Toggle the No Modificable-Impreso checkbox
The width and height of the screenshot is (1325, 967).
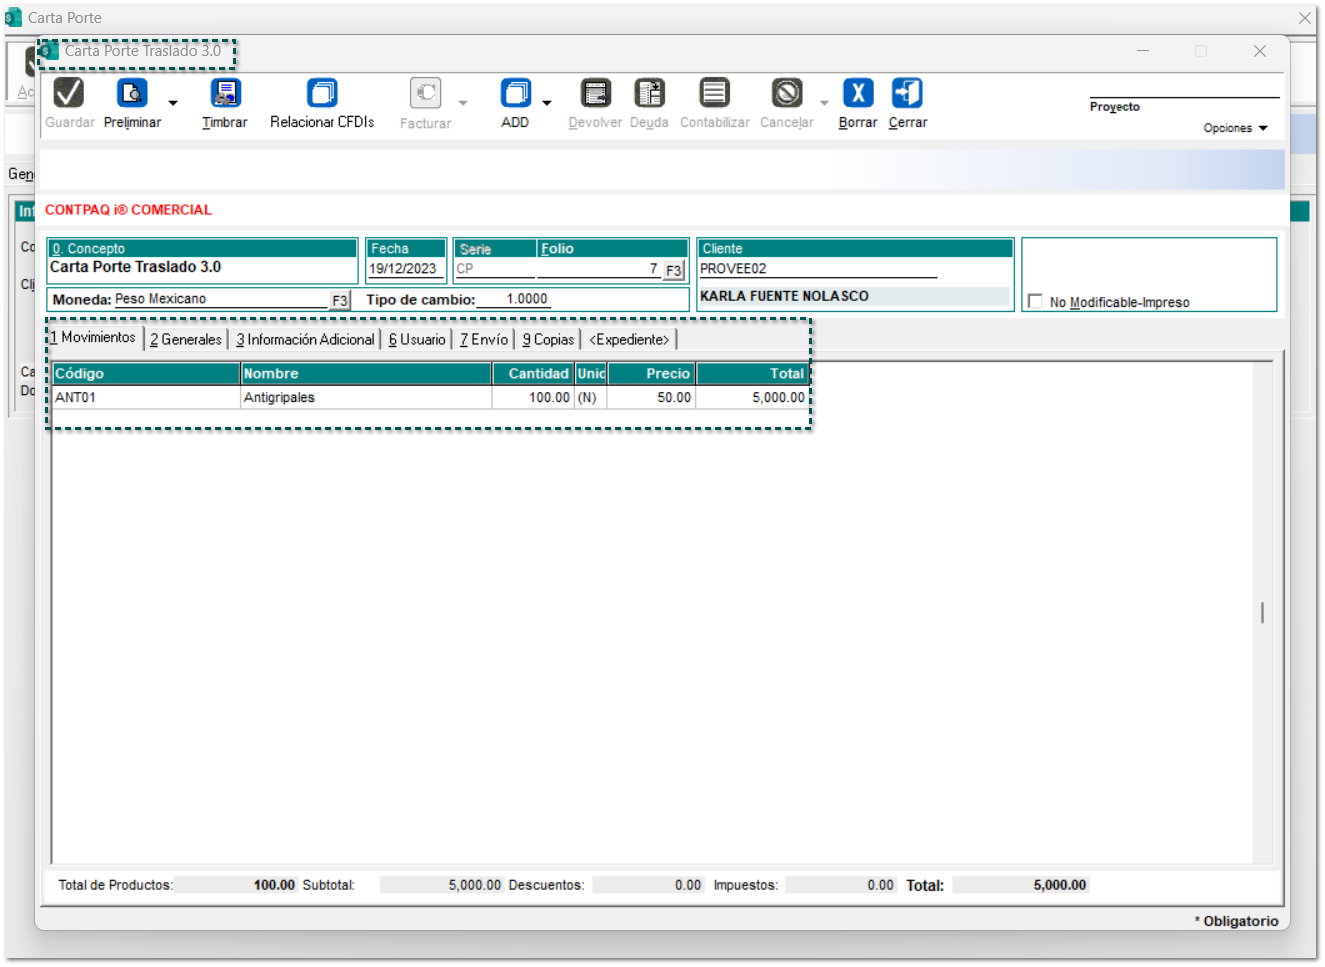(x=1036, y=301)
